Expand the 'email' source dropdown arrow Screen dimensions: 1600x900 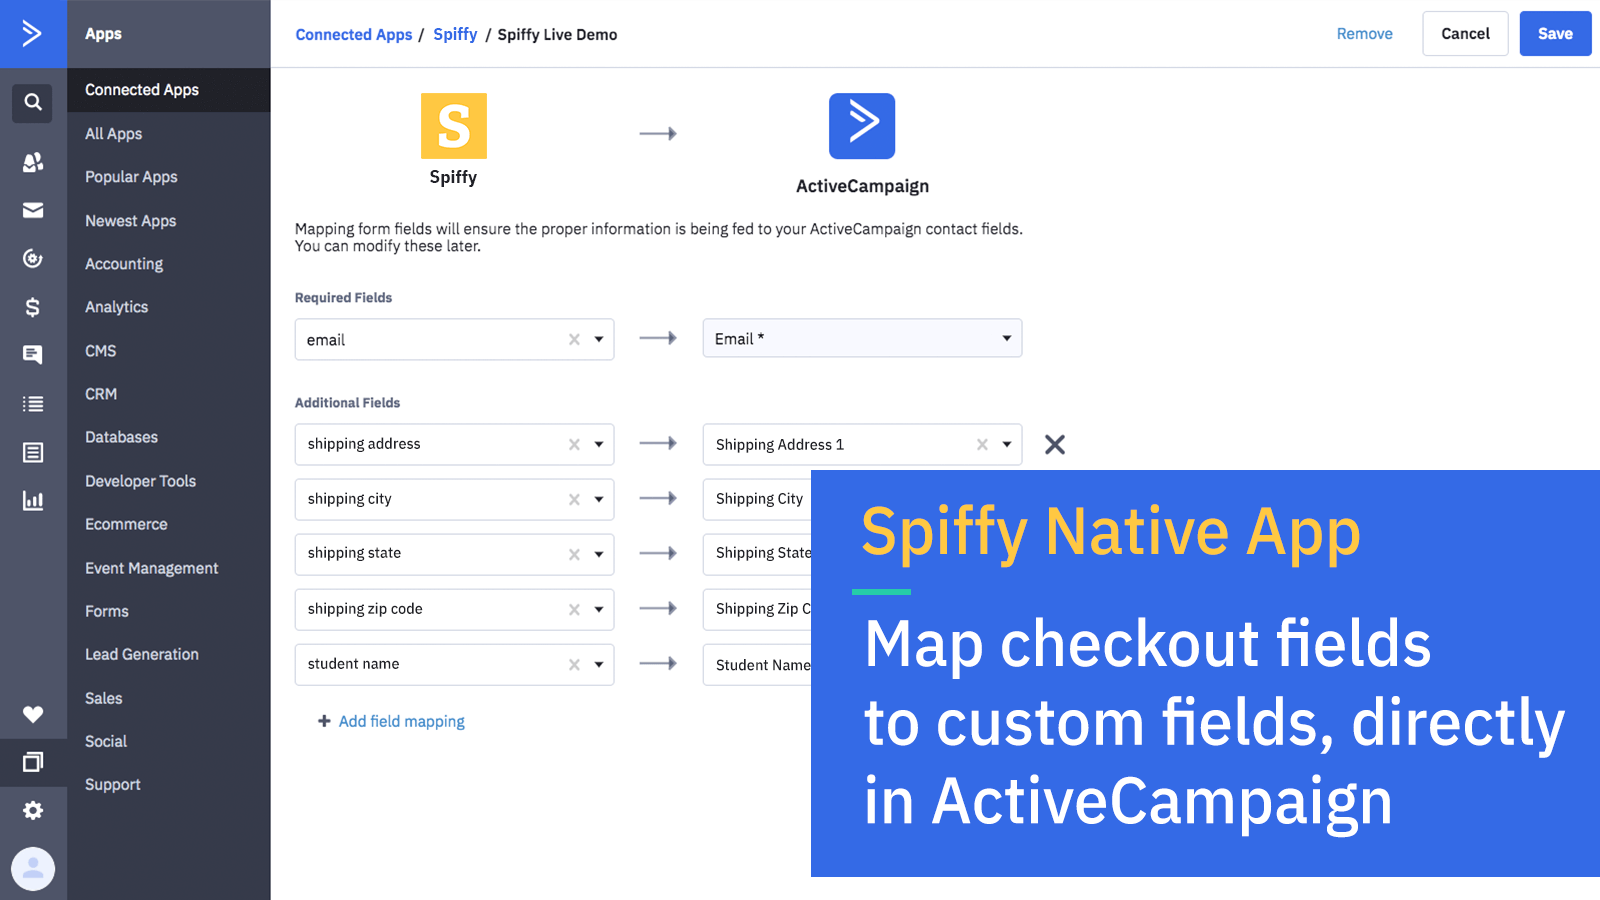[x=599, y=340]
